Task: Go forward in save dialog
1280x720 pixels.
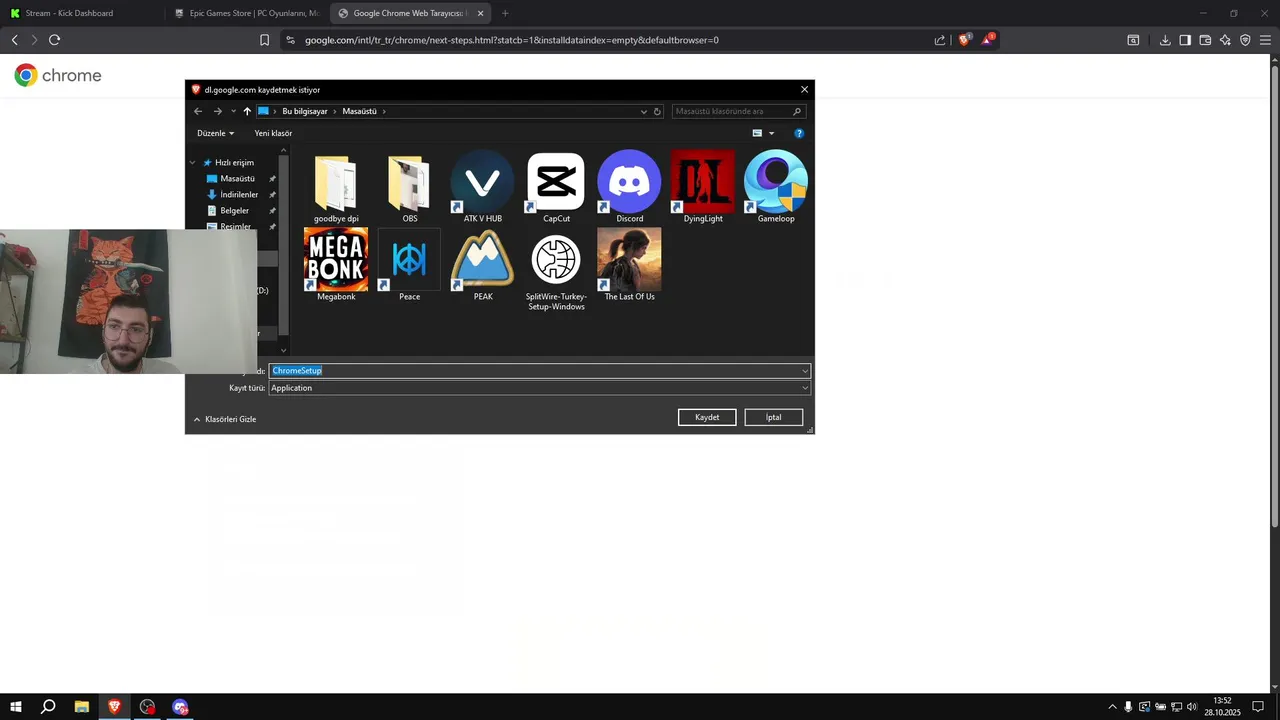Action: (218, 111)
